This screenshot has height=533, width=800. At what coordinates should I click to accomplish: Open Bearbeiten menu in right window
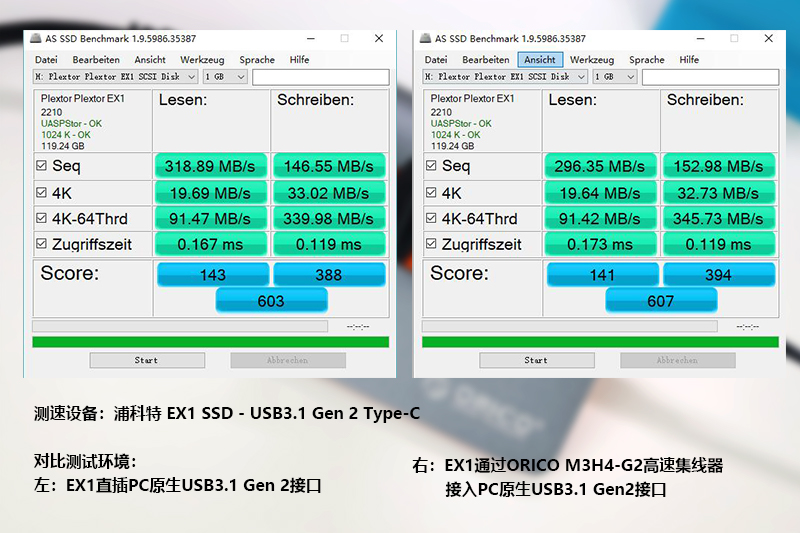click(486, 60)
